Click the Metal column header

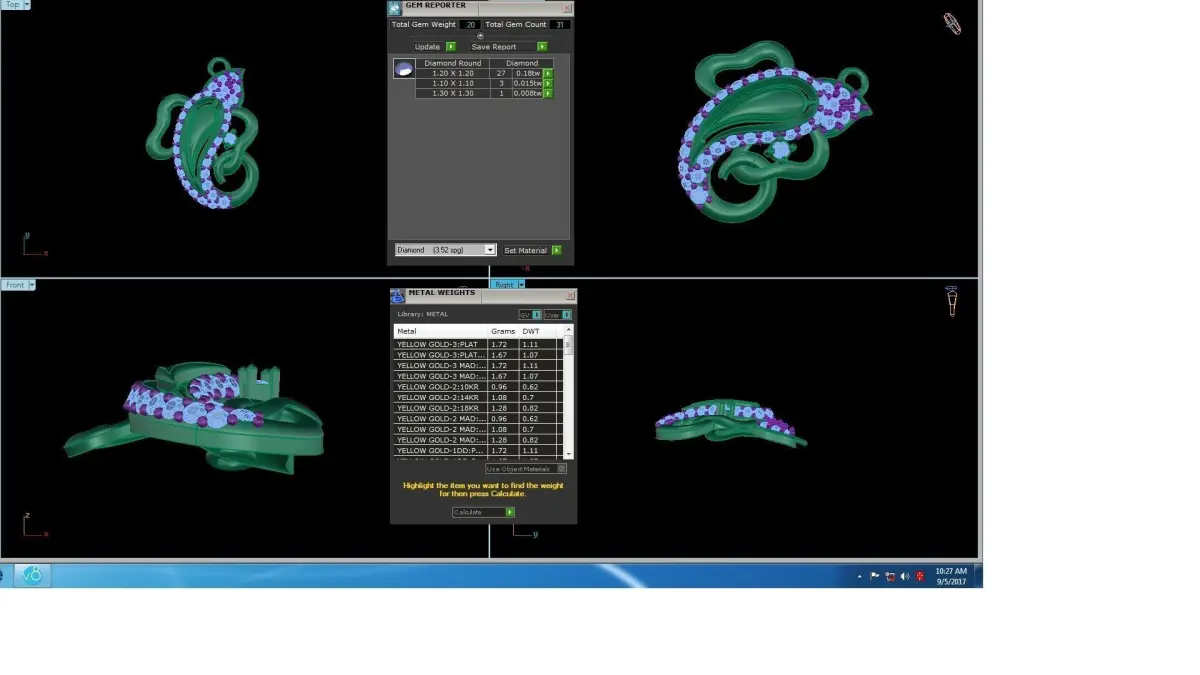441,331
